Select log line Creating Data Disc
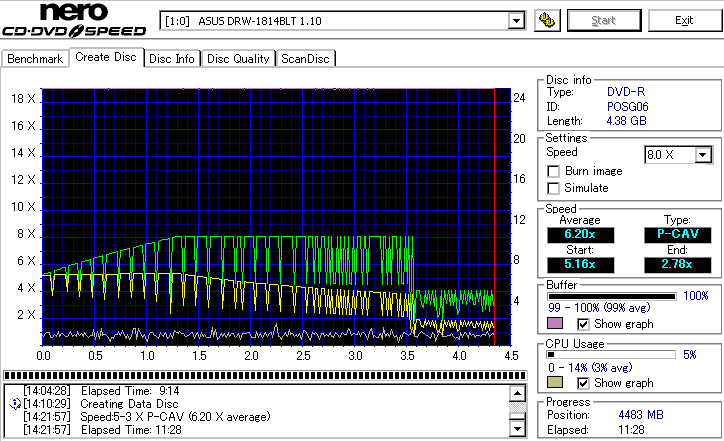This screenshot has width=724, height=441. (x=101, y=404)
